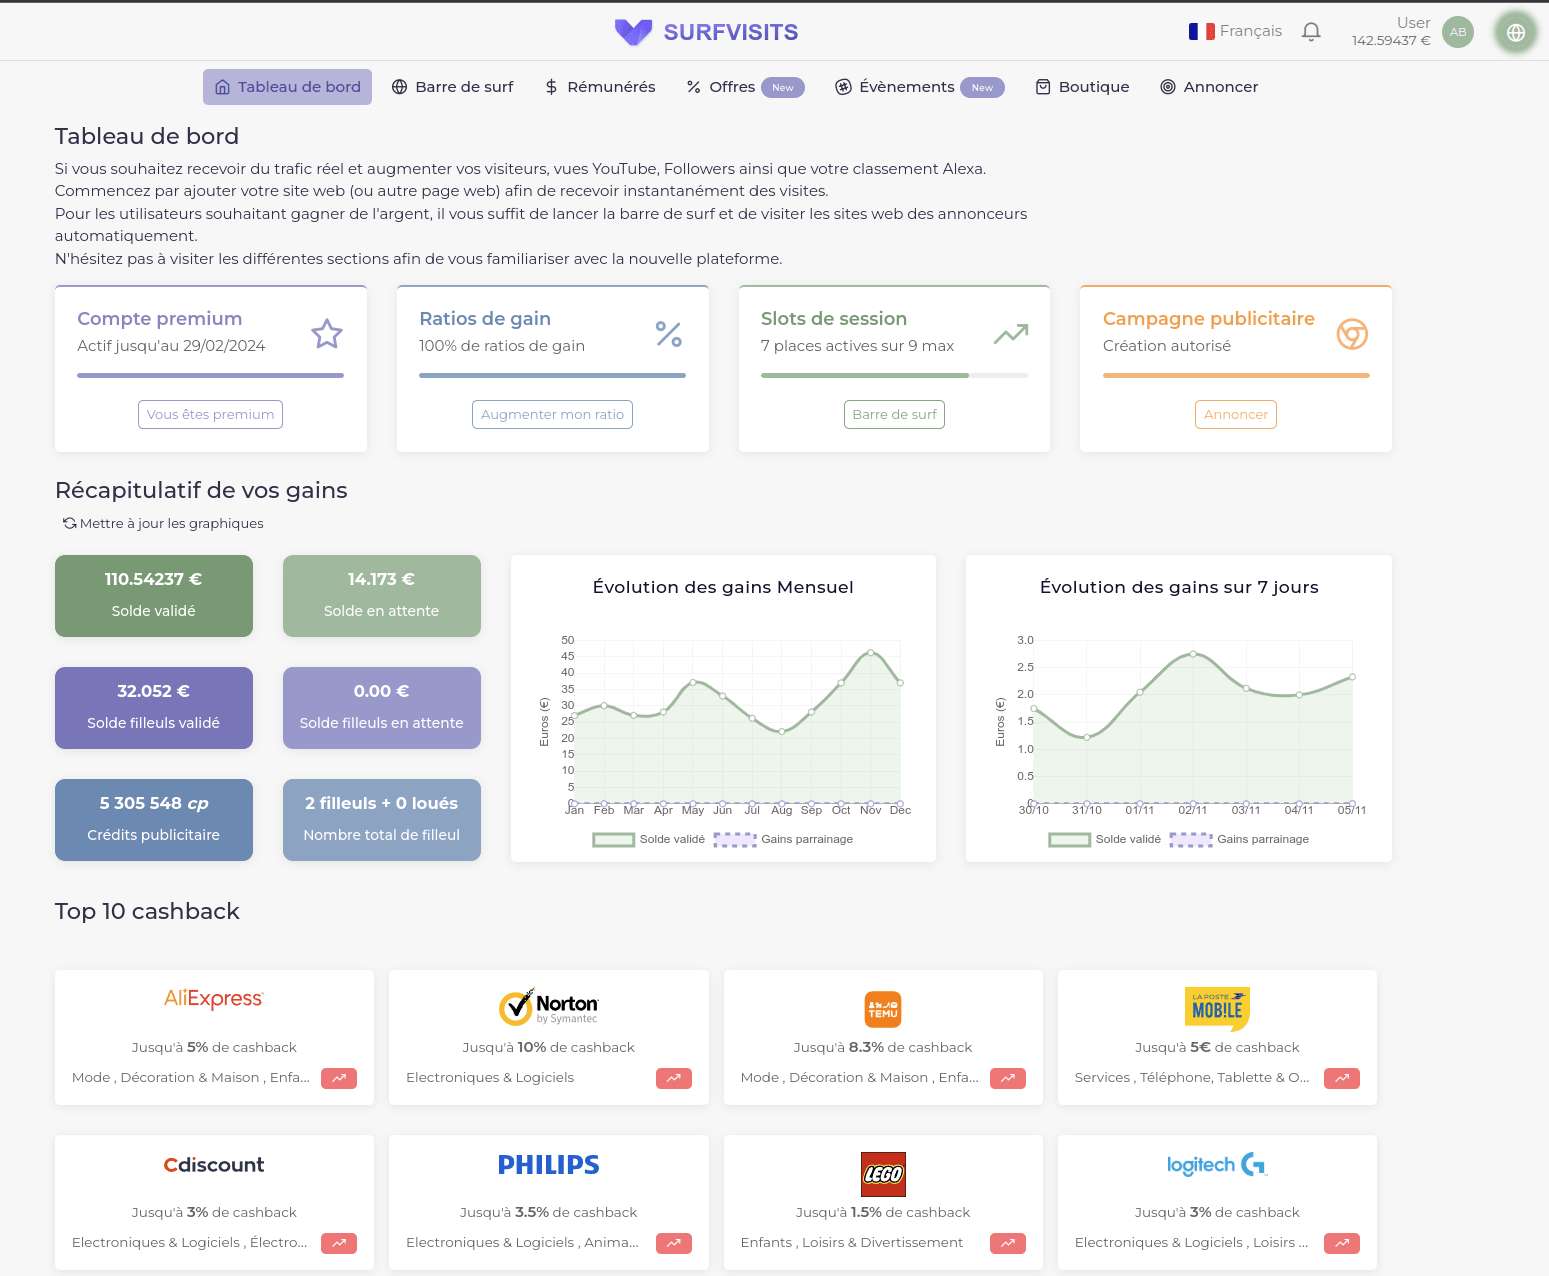The image size is (1549, 1276).
Task: Click the Solde validé green tile
Action: pyautogui.click(x=154, y=596)
